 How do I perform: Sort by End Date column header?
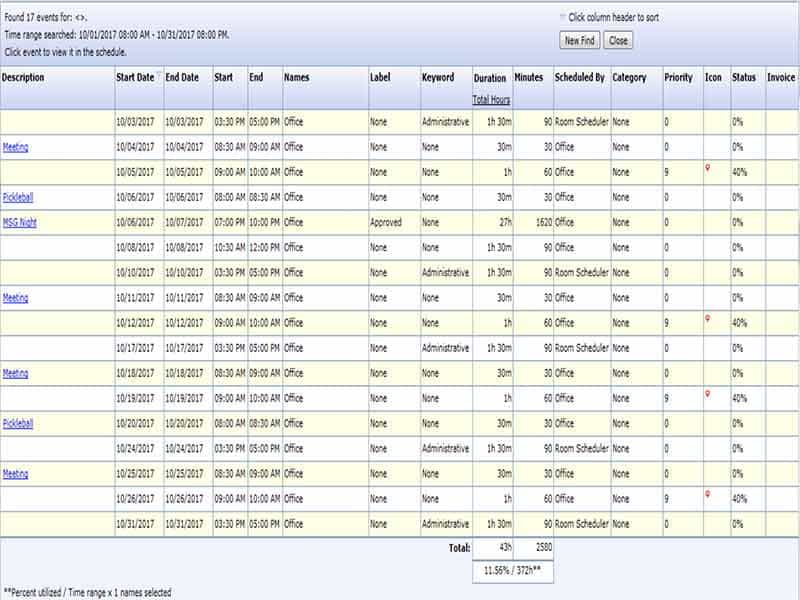pos(182,78)
